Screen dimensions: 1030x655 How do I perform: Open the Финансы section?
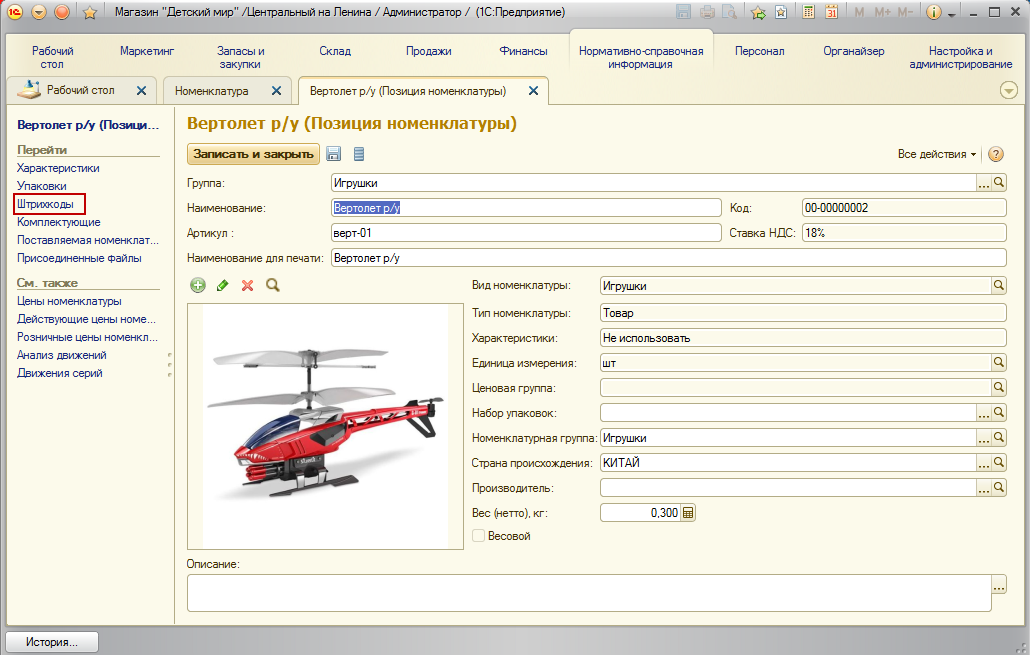tap(523, 51)
